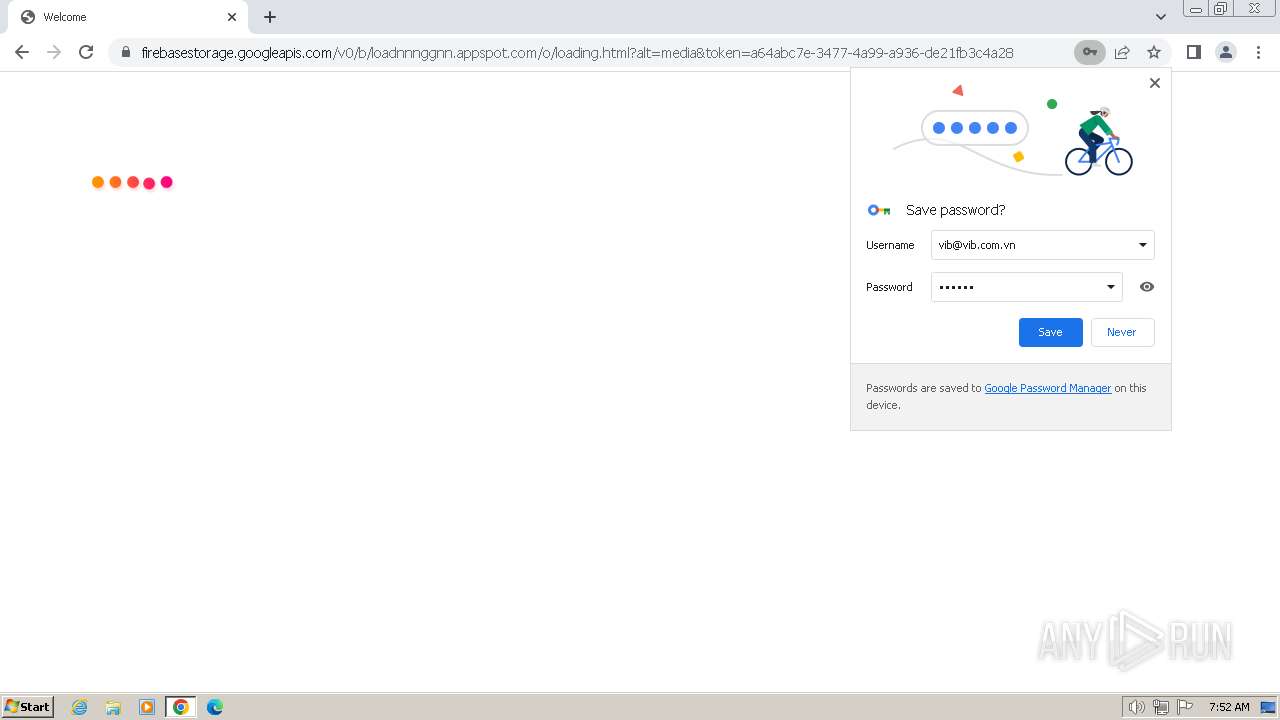Expand the Username dropdown arrow
Screen dimensions: 1280x720
point(1142,245)
